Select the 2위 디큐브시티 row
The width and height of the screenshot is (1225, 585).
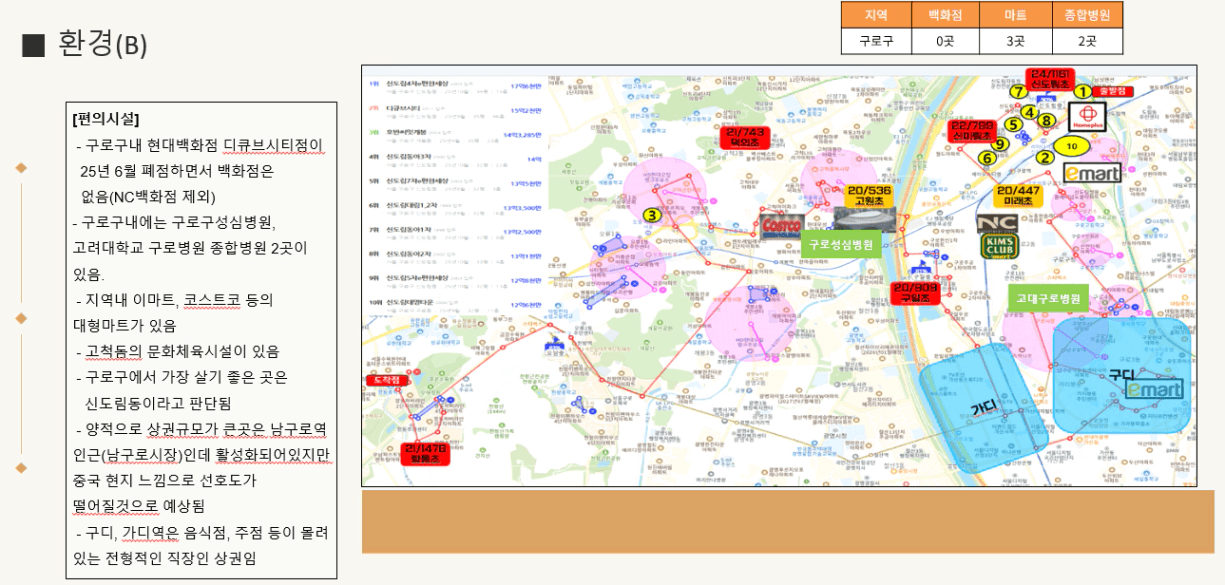[455, 109]
